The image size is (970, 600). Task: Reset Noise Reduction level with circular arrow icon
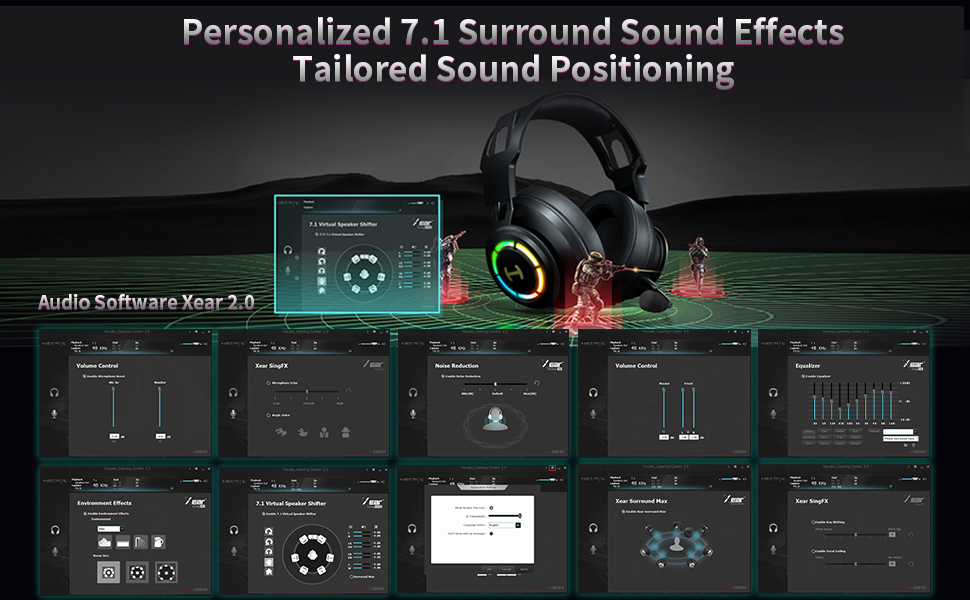click(536, 384)
